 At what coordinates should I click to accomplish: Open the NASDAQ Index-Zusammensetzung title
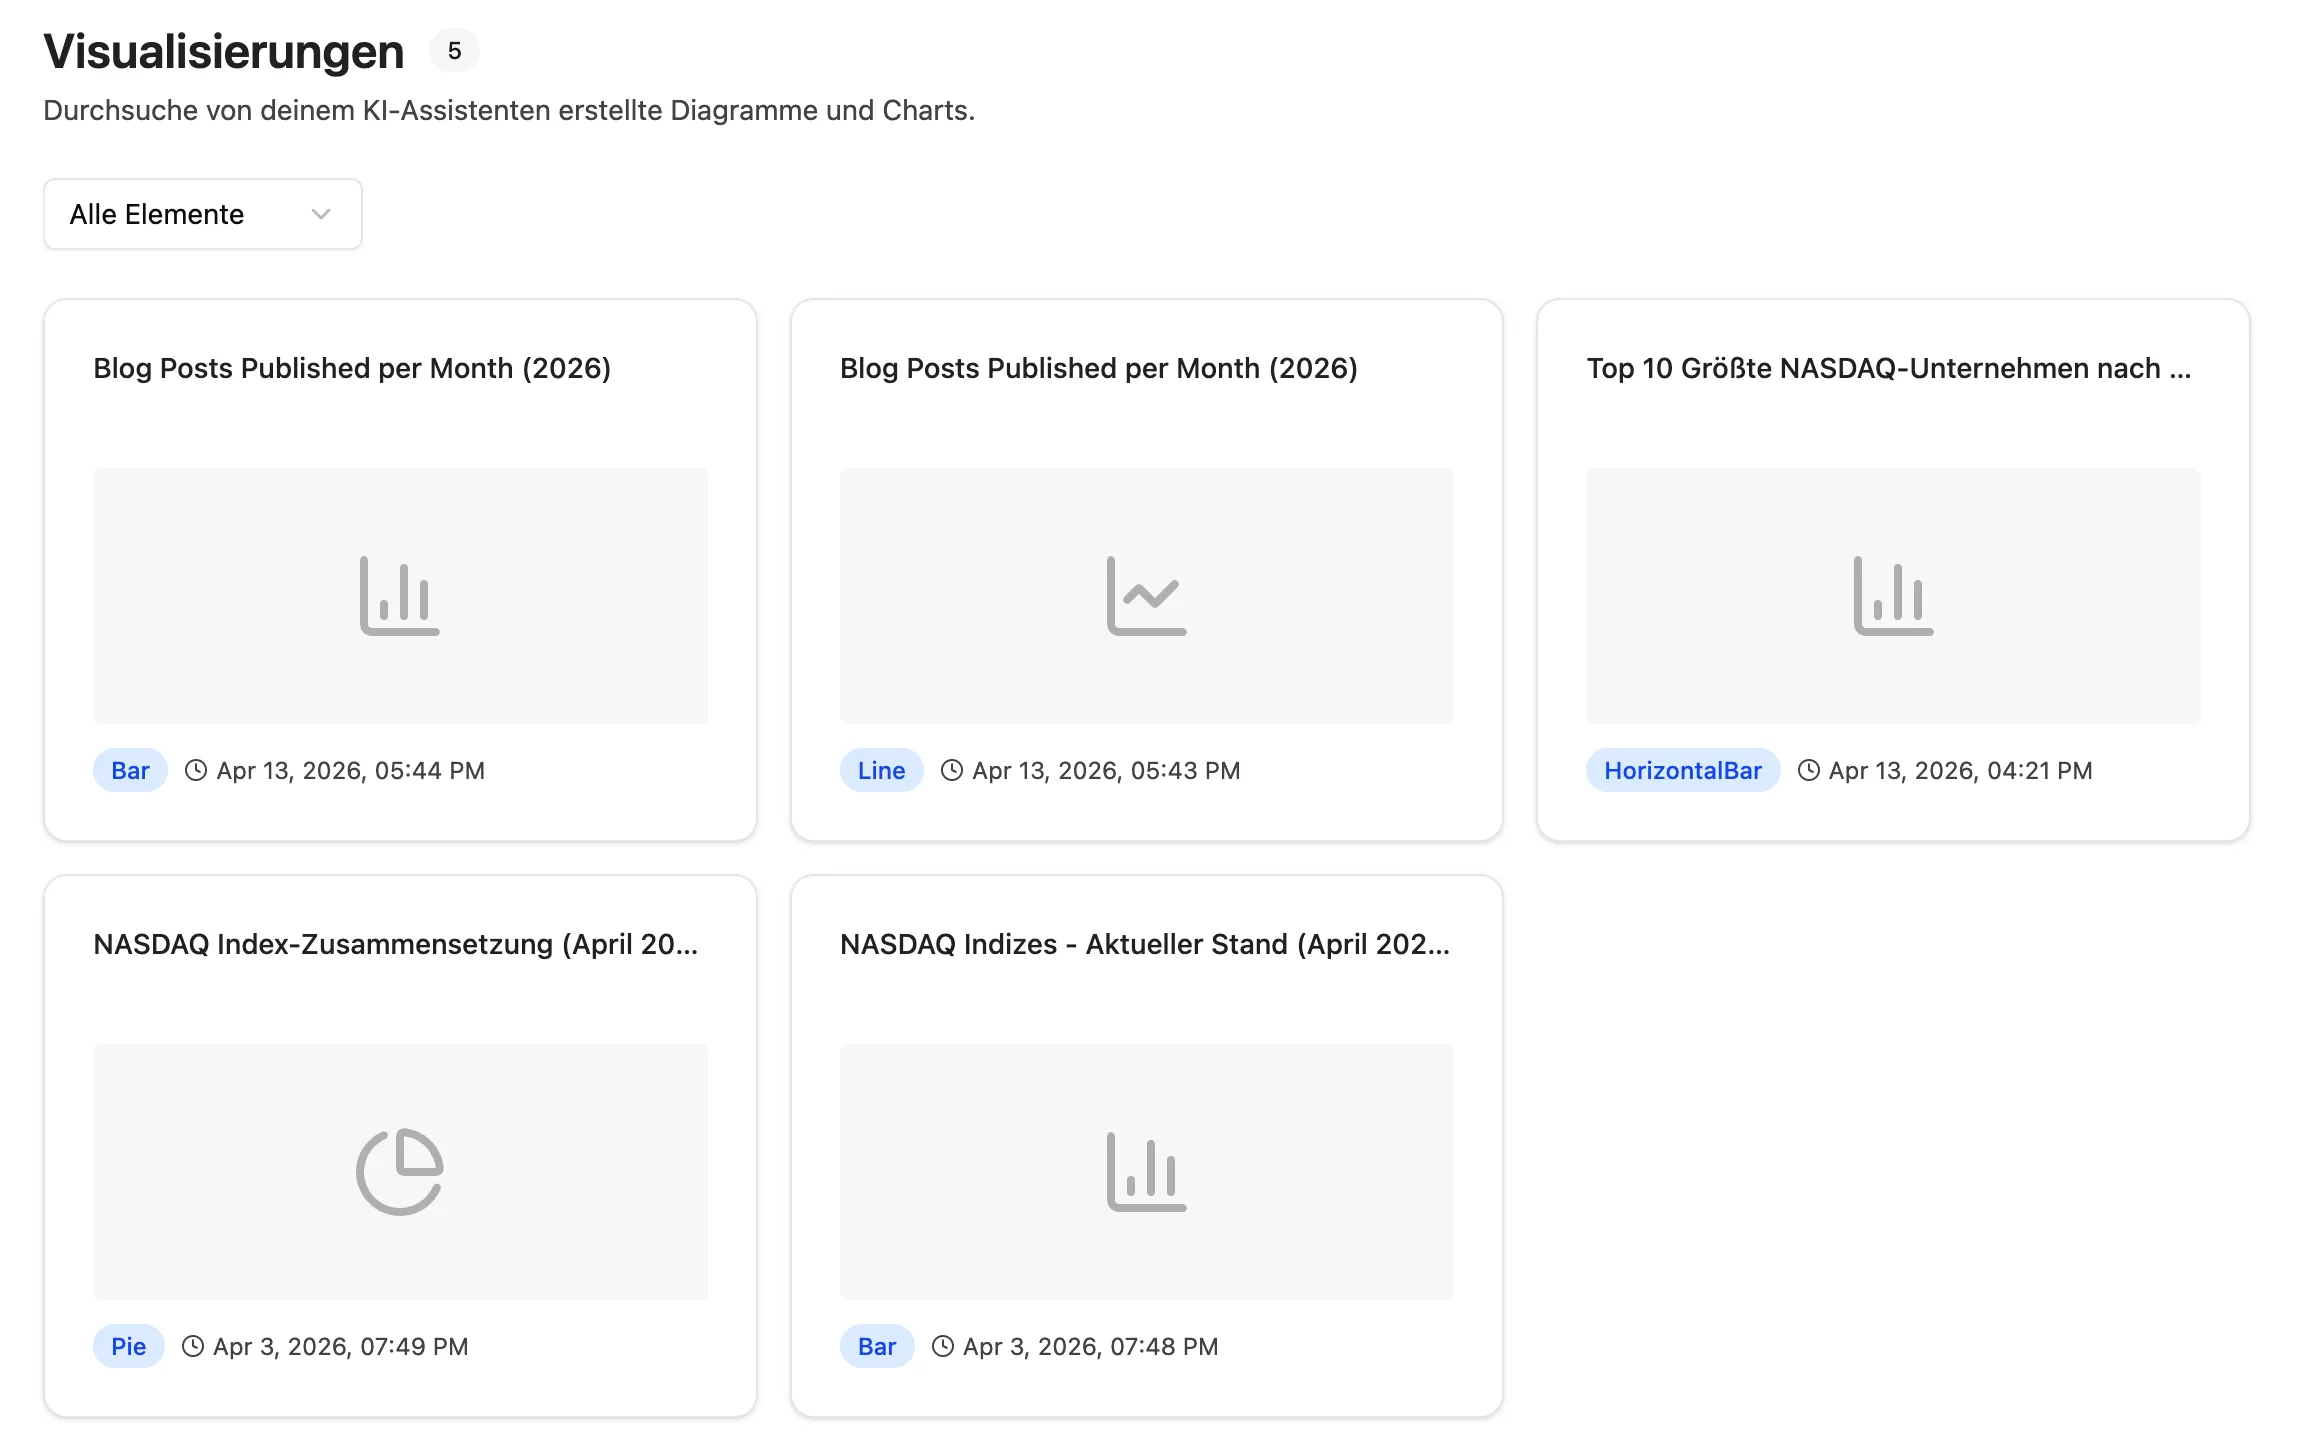point(396,944)
